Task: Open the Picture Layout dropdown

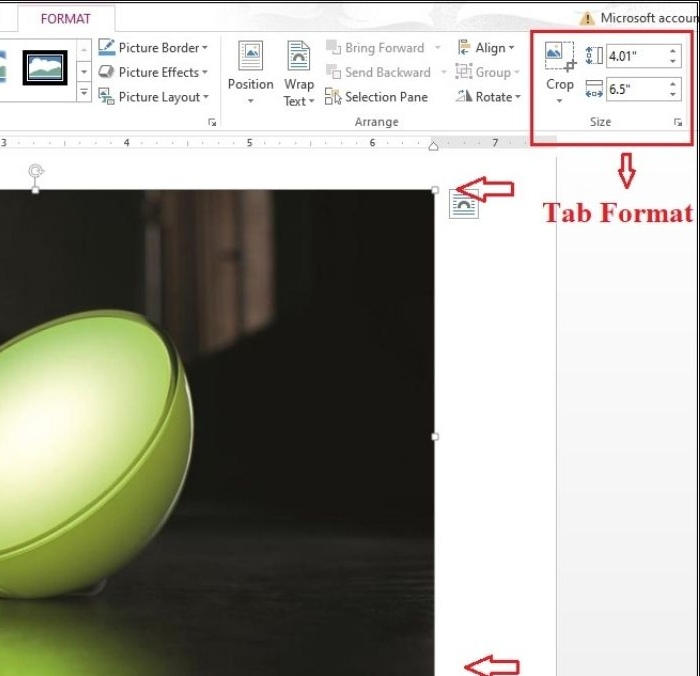Action: [154, 97]
